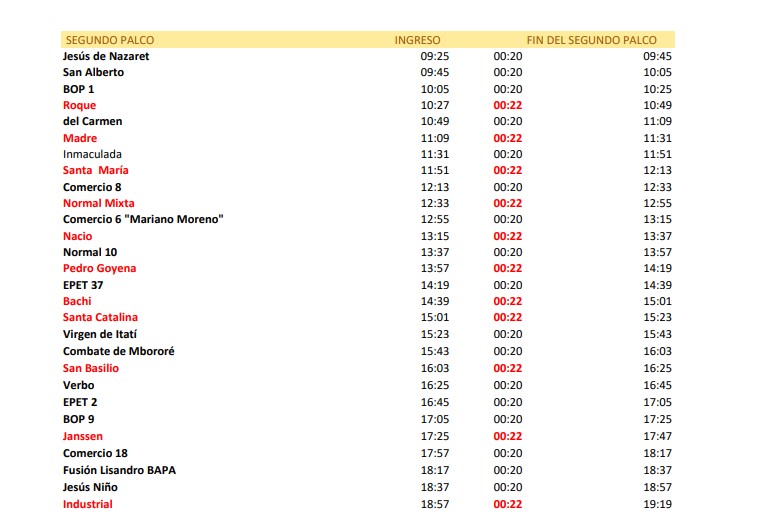The image size is (763, 531).
Task: Click the FIN DEL SEGUNDO PALCO header
Action: pyautogui.click(x=591, y=40)
